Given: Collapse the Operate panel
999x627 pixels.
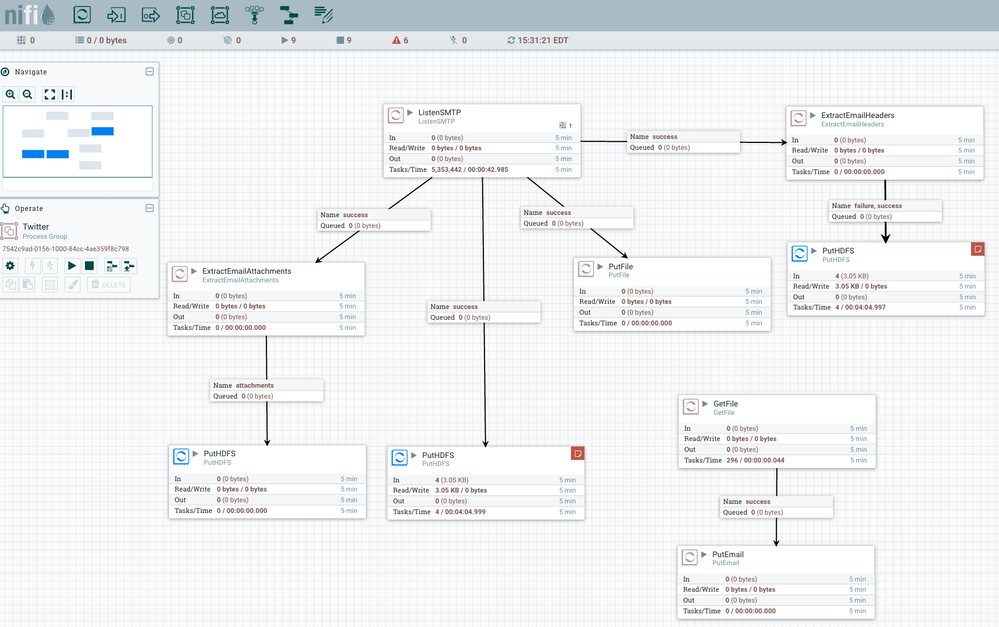Looking at the screenshot, I should (149, 208).
